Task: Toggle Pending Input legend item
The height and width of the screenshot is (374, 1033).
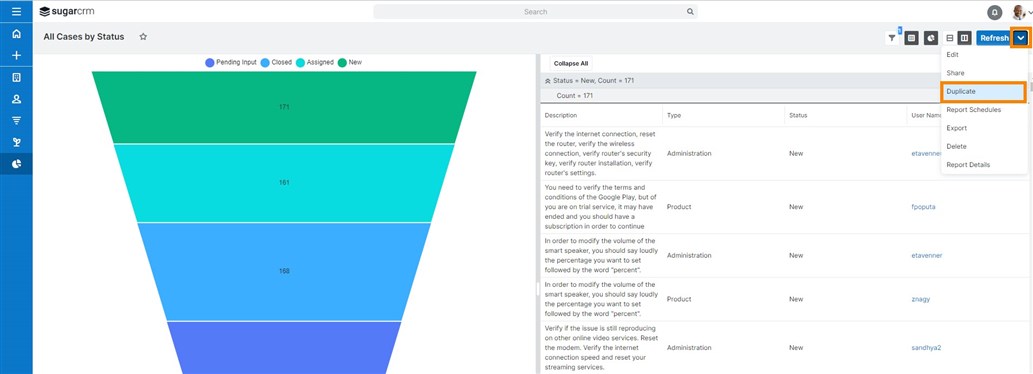Action: click(231, 63)
